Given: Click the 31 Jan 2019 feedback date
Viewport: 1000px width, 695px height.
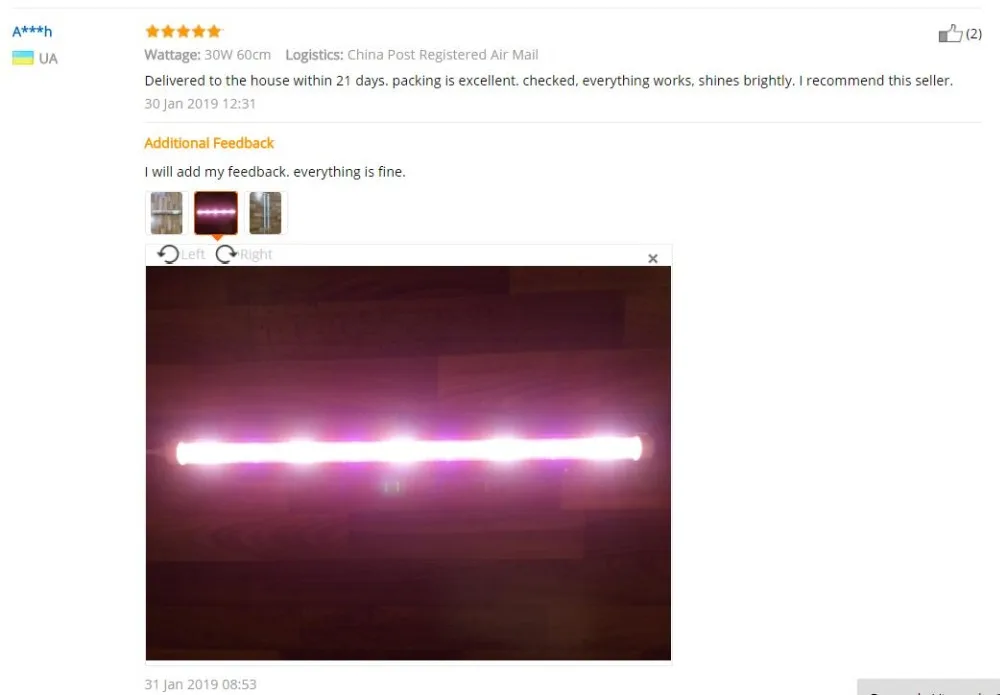Looking at the screenshot, I should point(200,684).
